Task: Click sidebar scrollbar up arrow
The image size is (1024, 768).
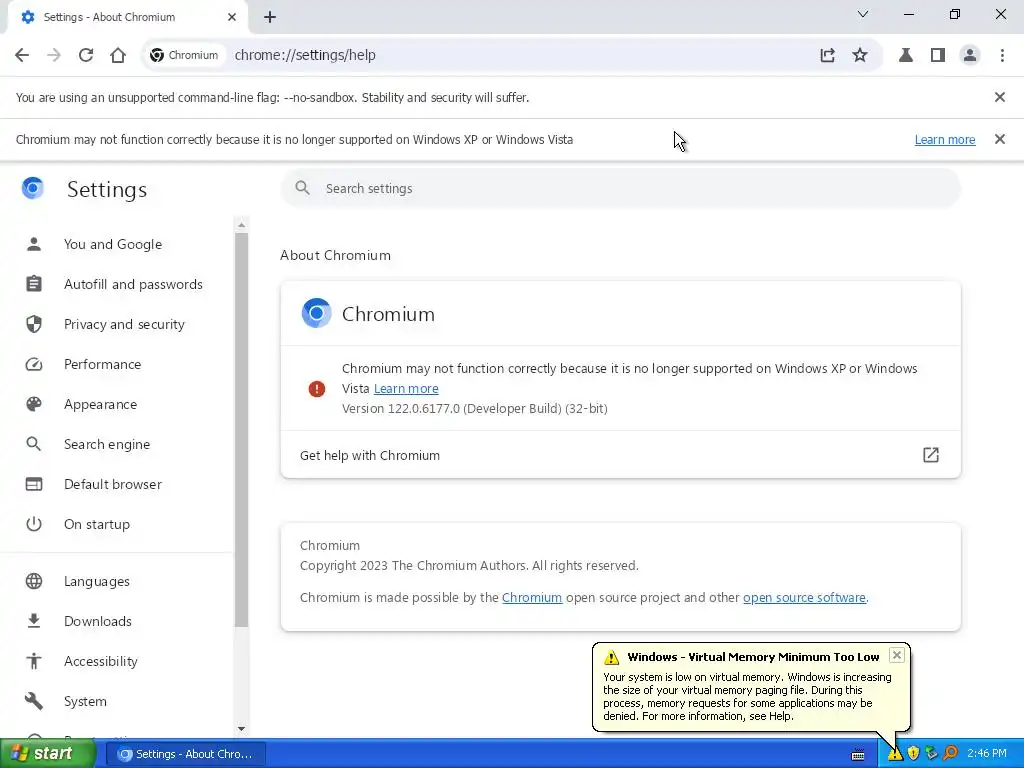Action: (x=242, y=225)
